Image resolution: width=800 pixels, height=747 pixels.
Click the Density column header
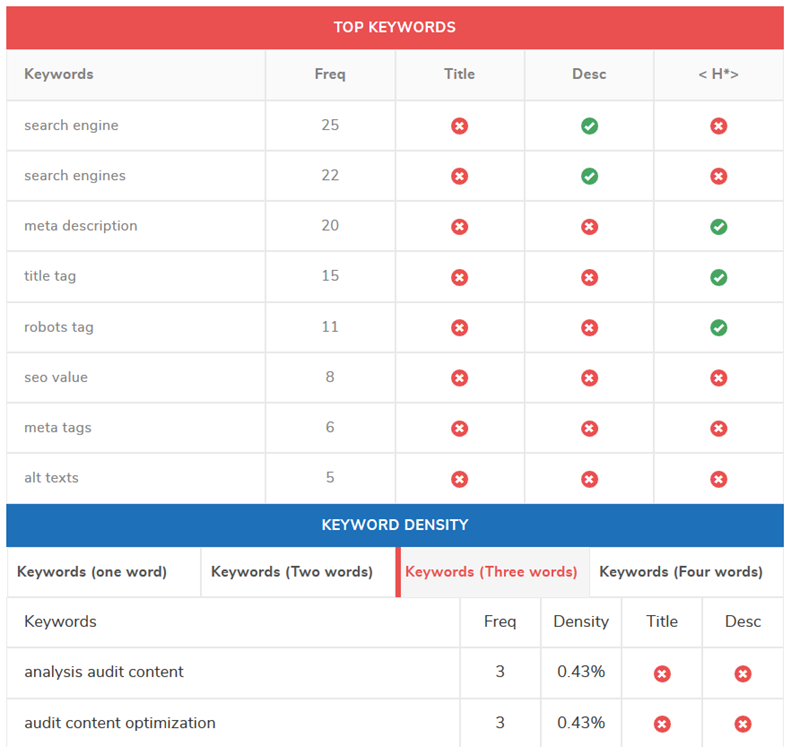tap(581, 622)
